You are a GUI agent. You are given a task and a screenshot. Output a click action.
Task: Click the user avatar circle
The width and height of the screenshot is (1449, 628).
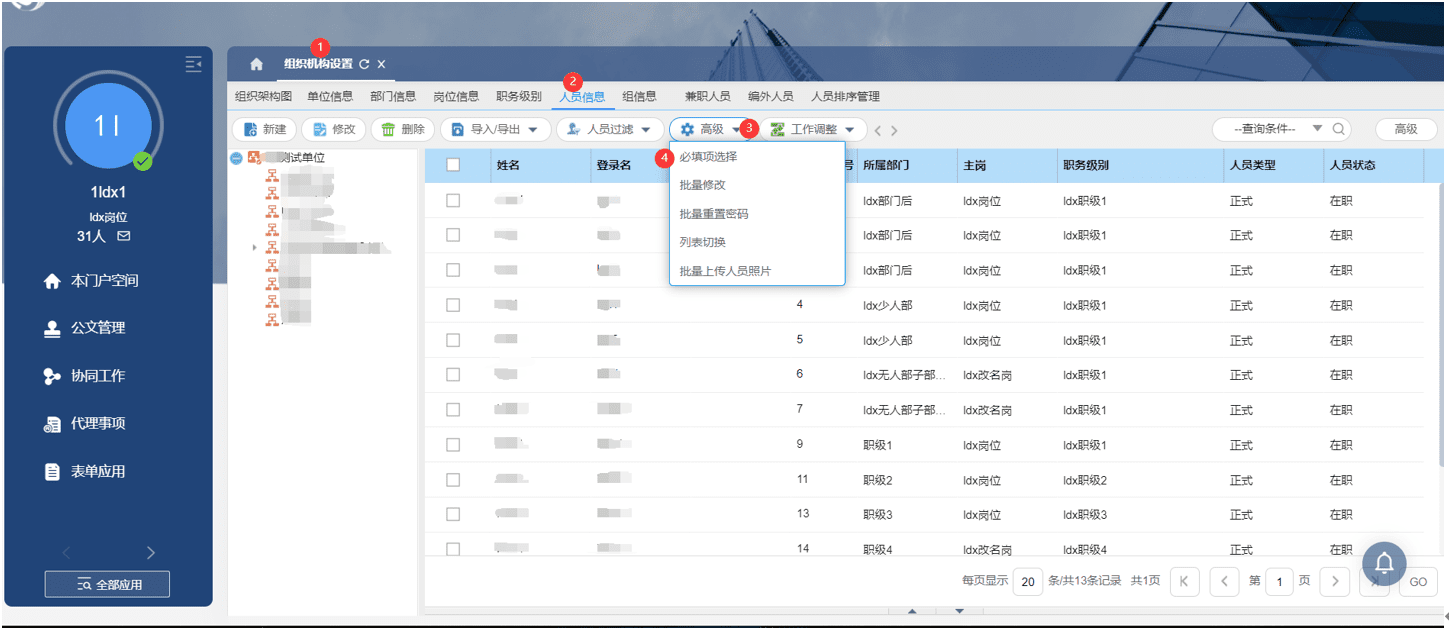(108, 125)
